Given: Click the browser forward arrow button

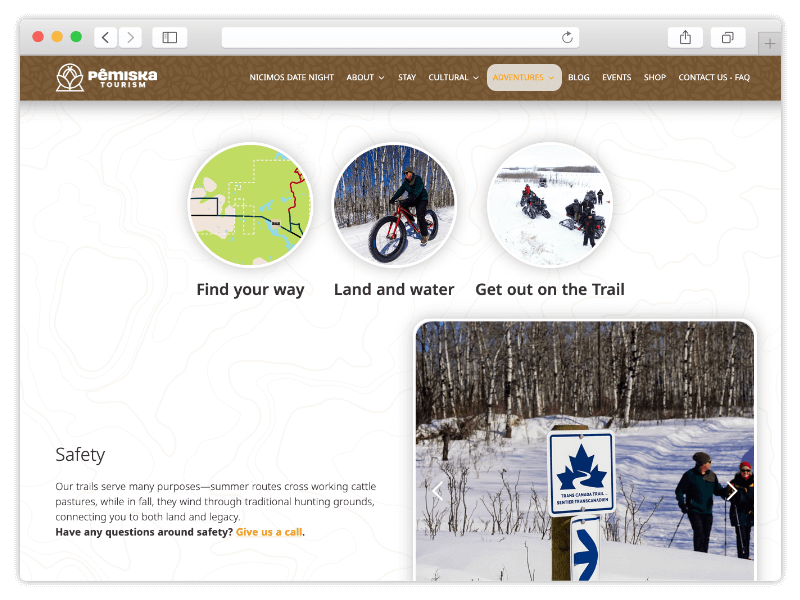Looking at the screenshot, I should pyautogui.click(x=130, y=37).
